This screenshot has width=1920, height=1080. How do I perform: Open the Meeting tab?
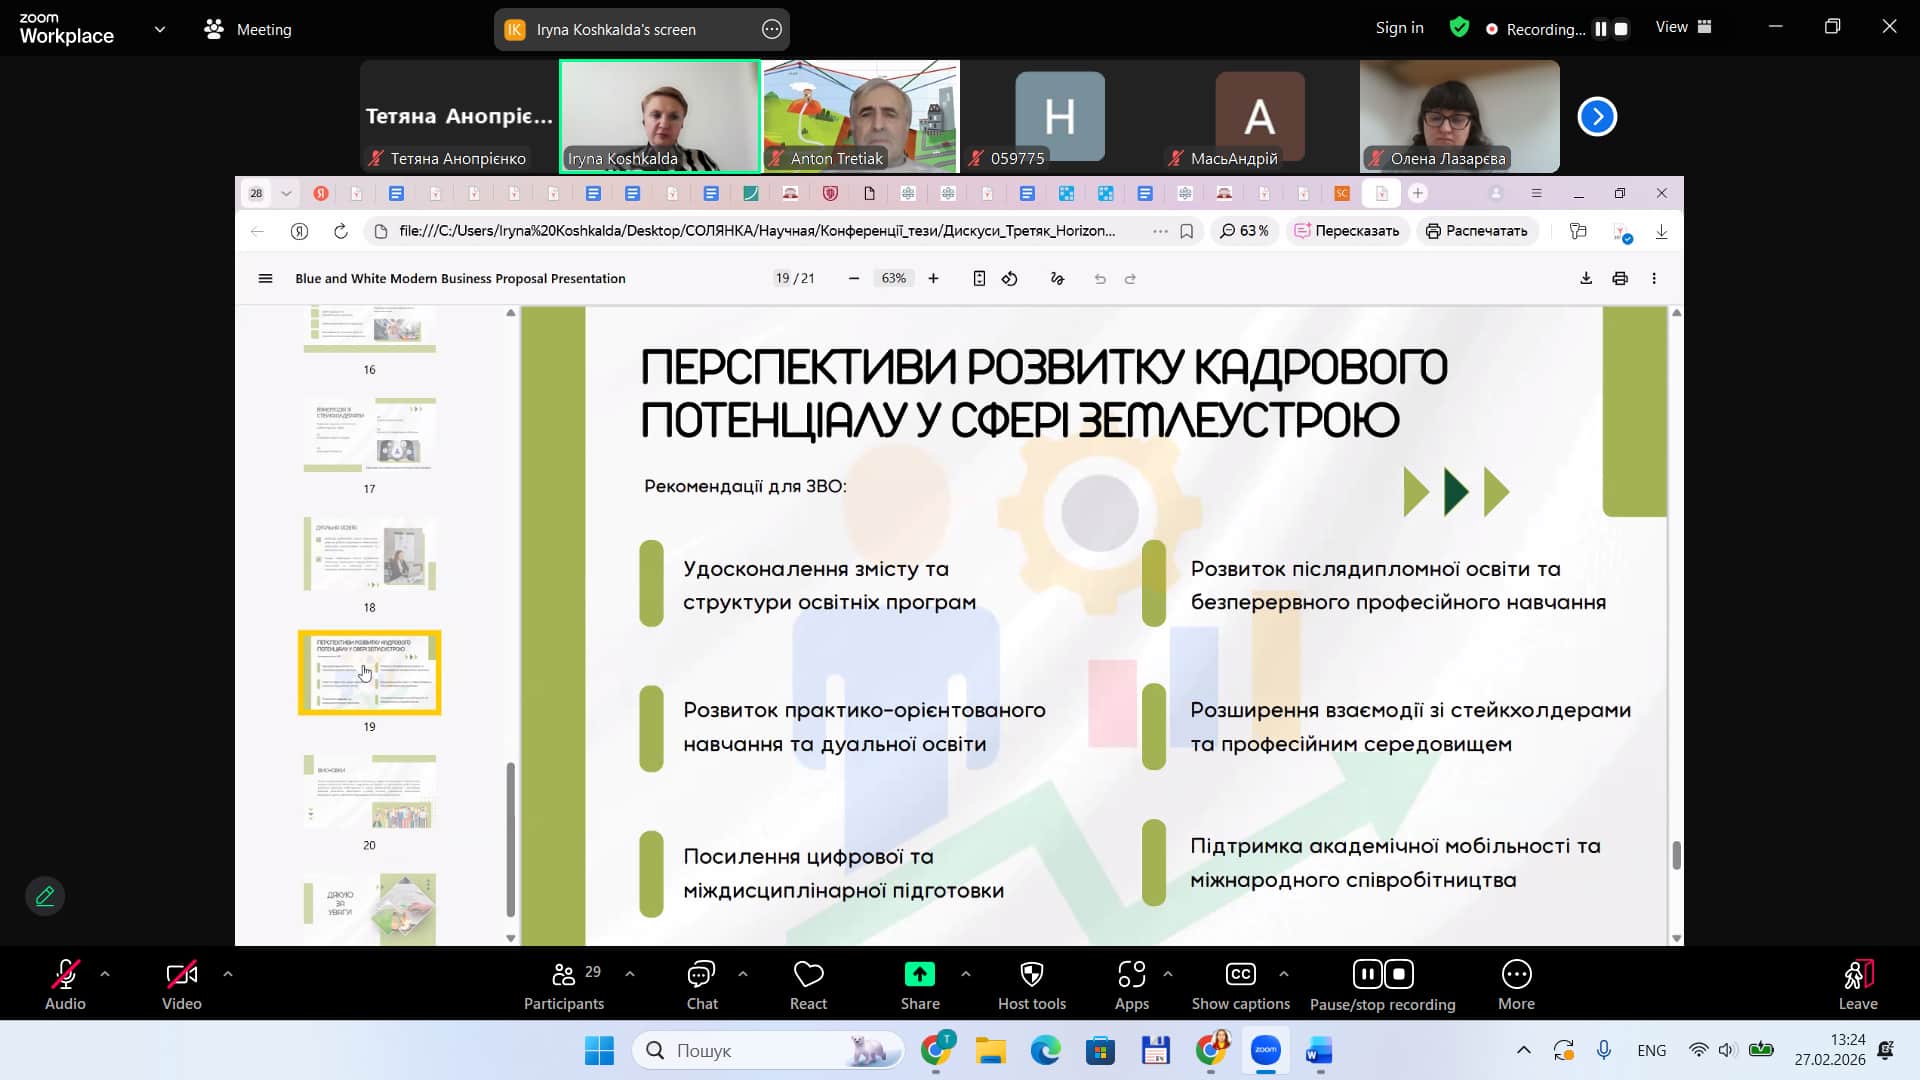coord(249,29)
